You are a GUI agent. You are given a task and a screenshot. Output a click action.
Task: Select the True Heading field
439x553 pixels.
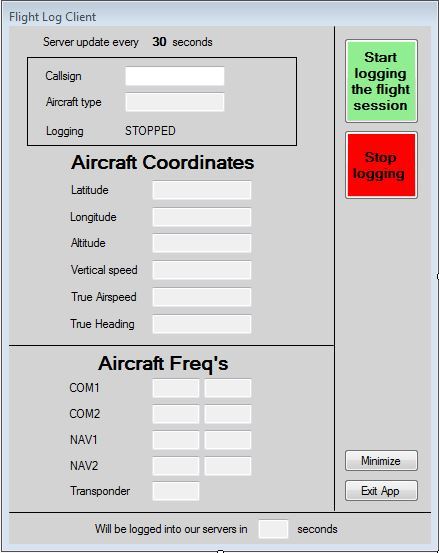[x=202, y=324]
